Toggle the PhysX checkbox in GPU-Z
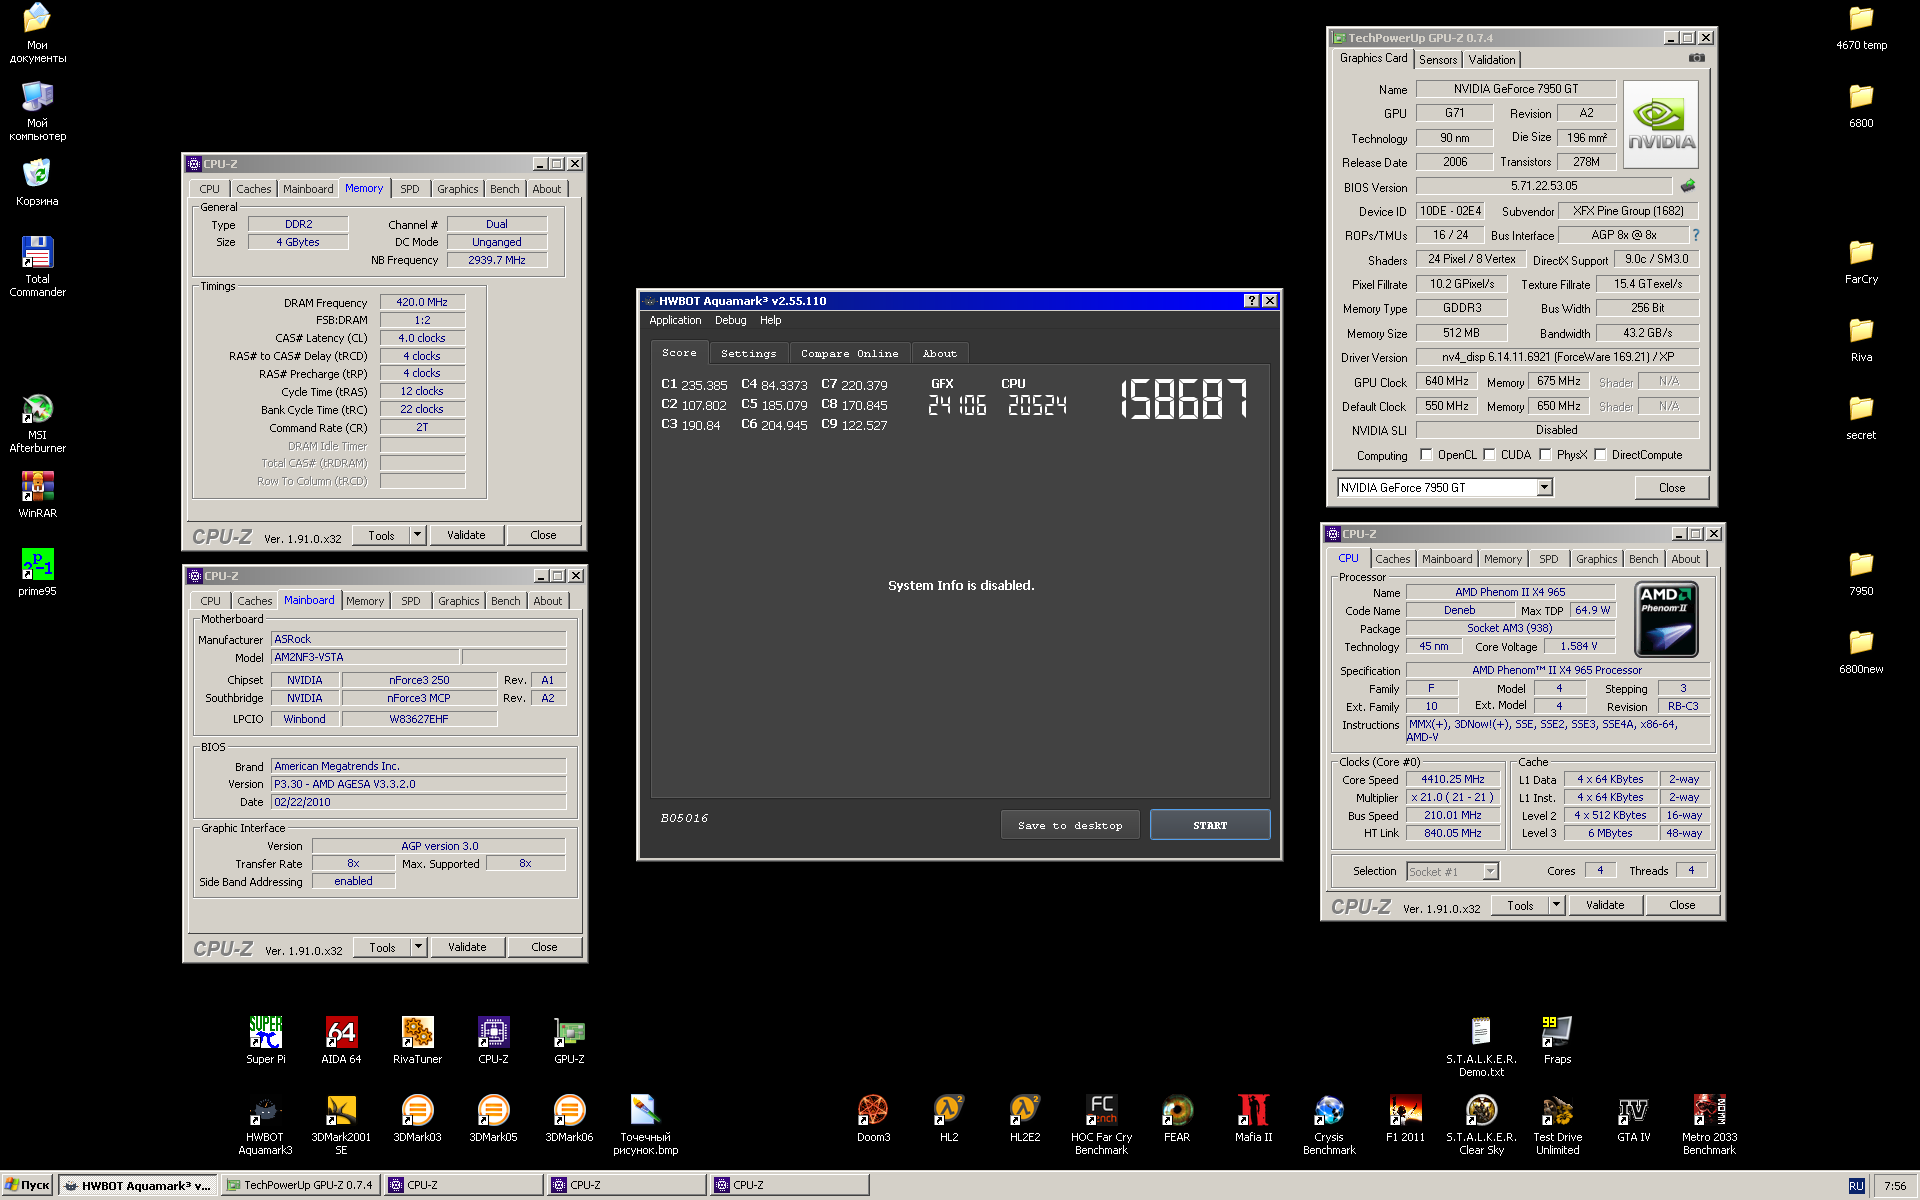This screenshot has width=1920, height=1200. pyautogui.click(x=1546, y=455)
